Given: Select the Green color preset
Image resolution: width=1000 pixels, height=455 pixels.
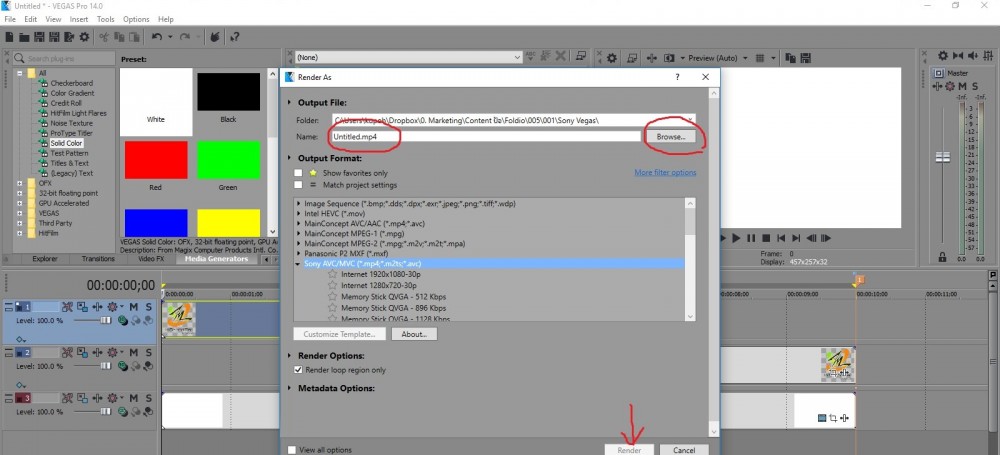Looking at the screenshot, I should coord(228,160).
